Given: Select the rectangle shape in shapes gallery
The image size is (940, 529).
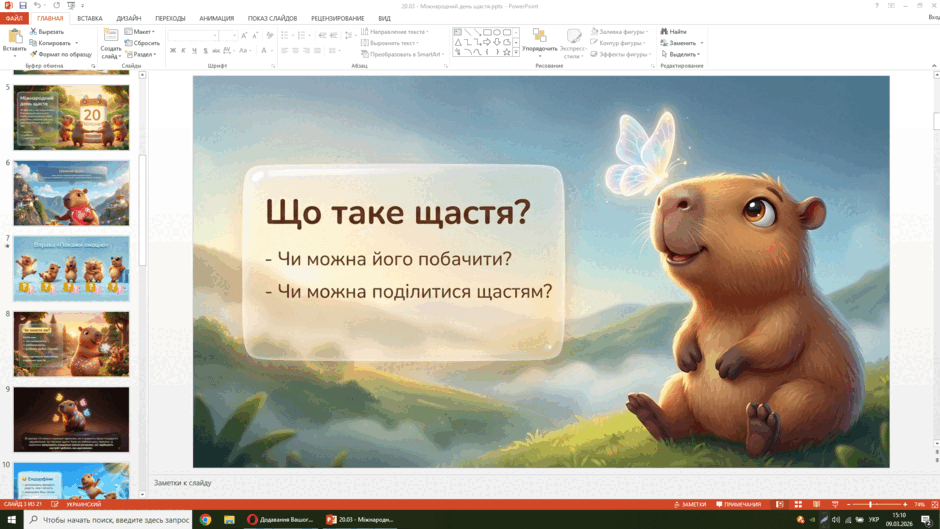Looking at the screenshot, I should click(x=487, y=32).
